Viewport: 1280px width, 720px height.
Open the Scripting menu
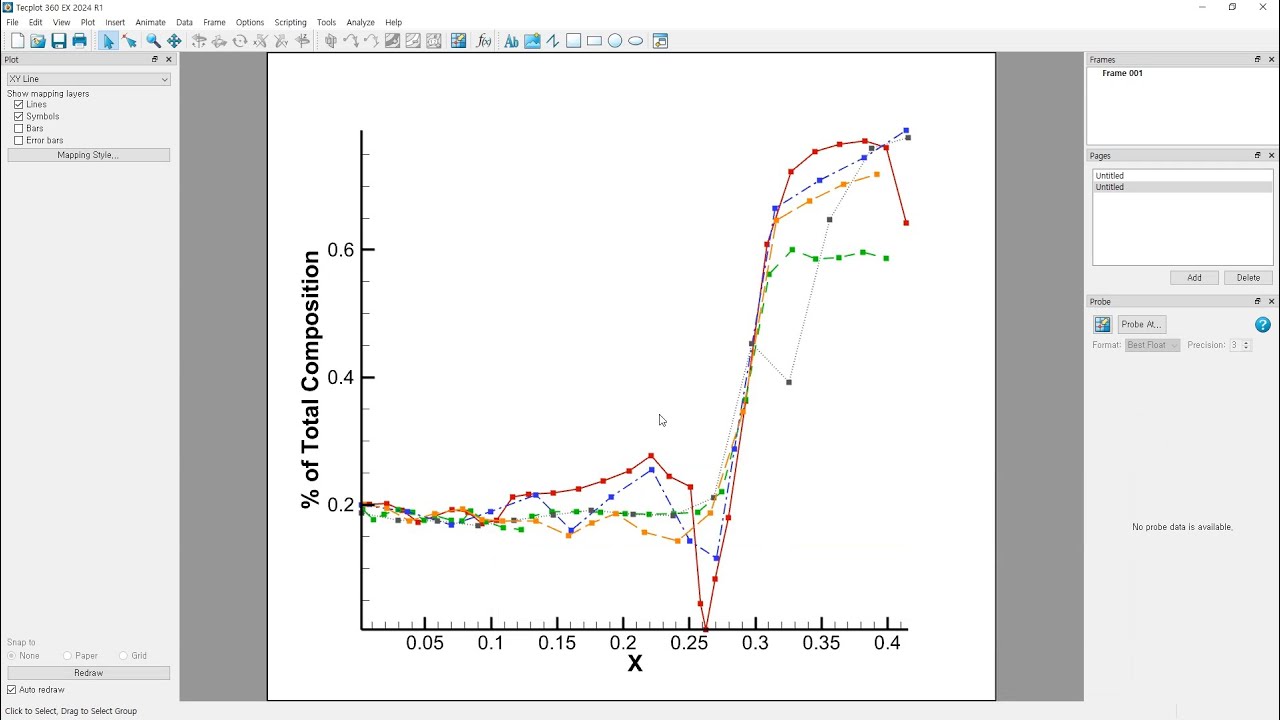290,22
